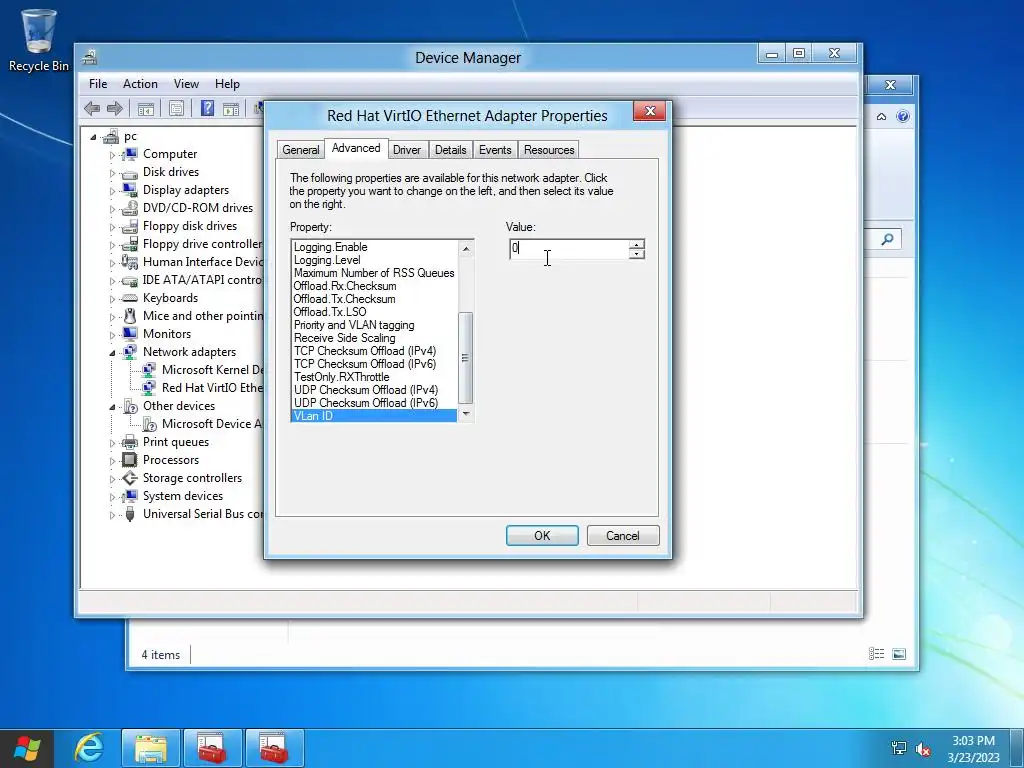Expand the Keyboards tree node
Image resolution: width=1024 pixels, height=768 pixels.
112,299
